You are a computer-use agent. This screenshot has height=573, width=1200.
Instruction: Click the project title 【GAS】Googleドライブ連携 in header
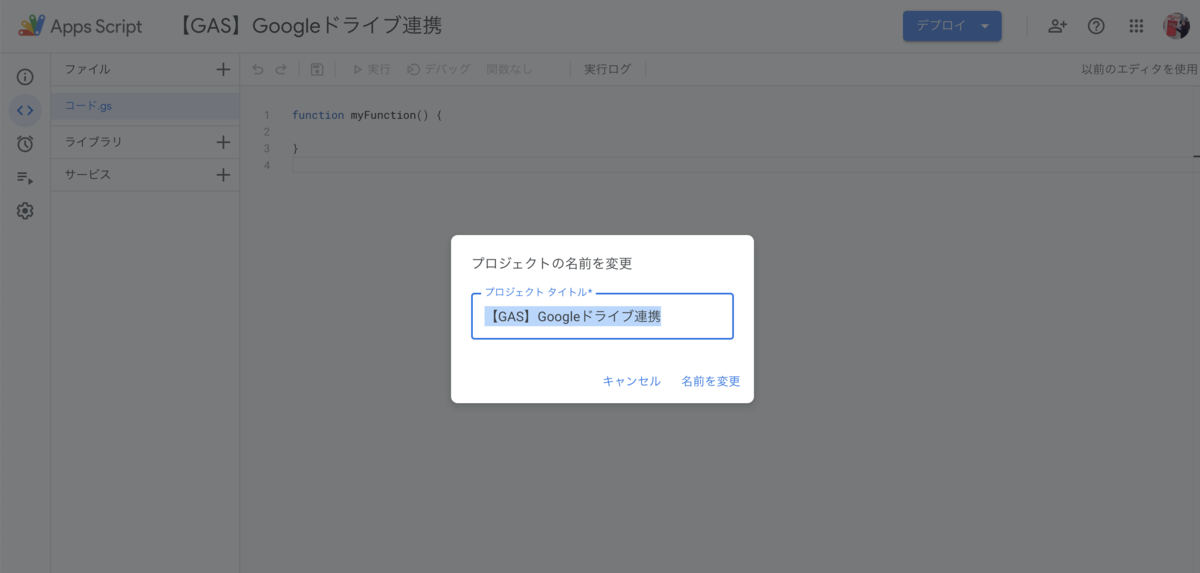click(308, 26)
